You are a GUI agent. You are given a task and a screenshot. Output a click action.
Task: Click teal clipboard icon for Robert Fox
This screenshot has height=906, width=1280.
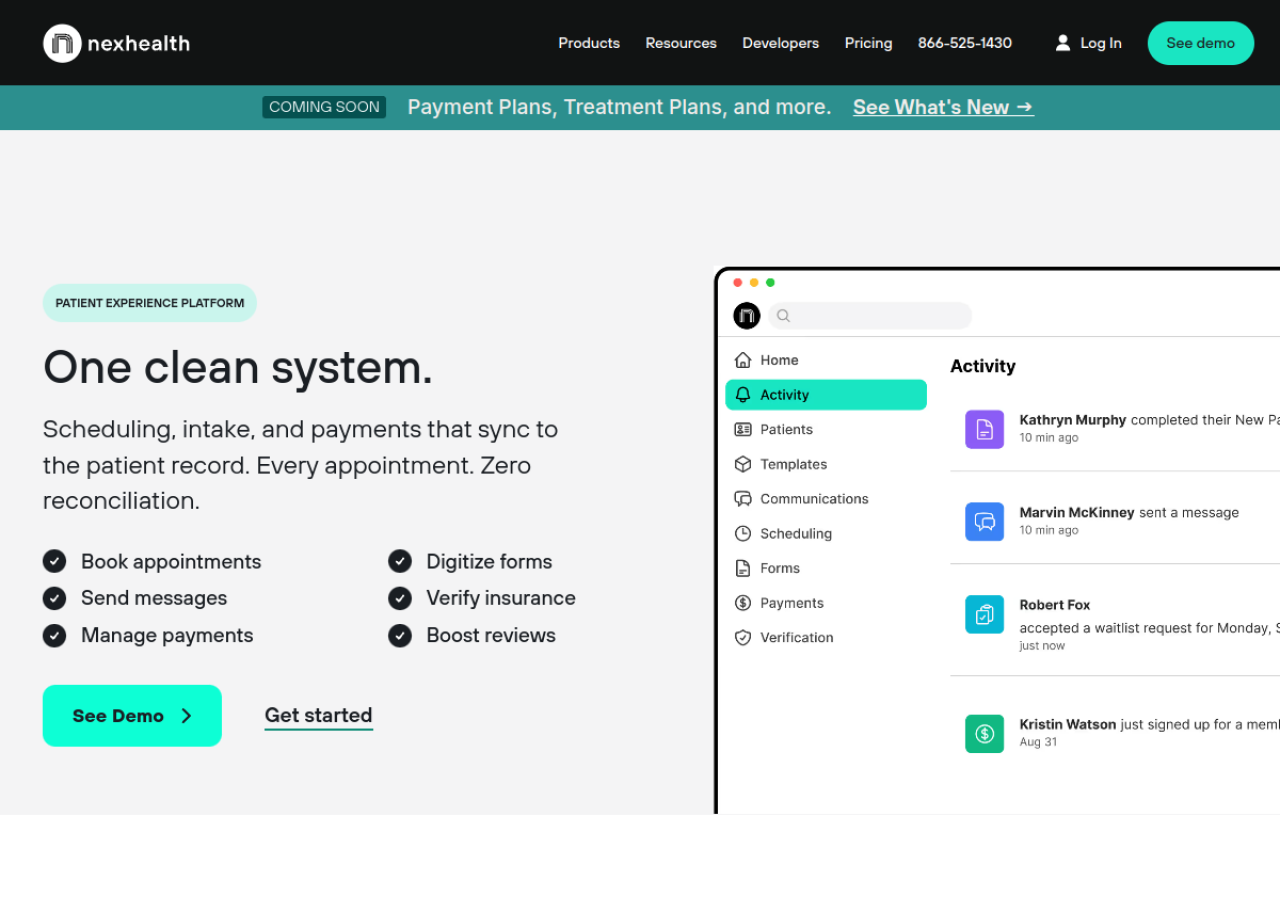pyautogui.click(x=985, y=614)
